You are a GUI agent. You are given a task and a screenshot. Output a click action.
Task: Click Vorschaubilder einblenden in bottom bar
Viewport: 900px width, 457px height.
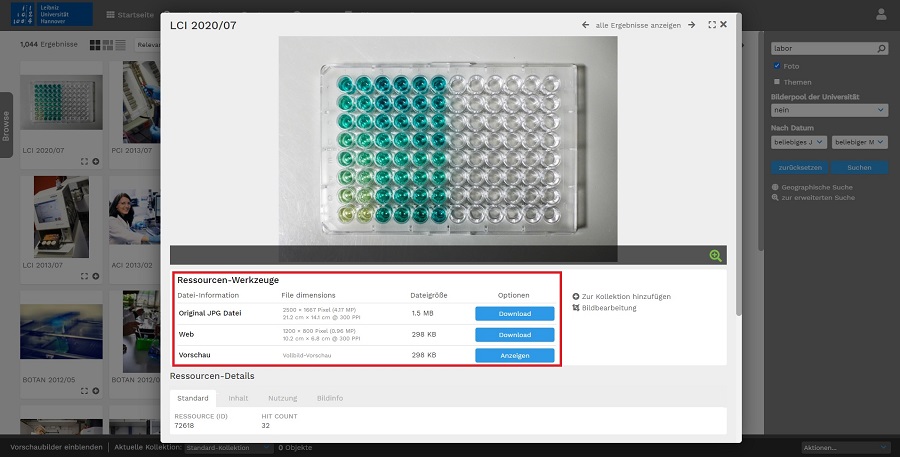coord(56,447)
